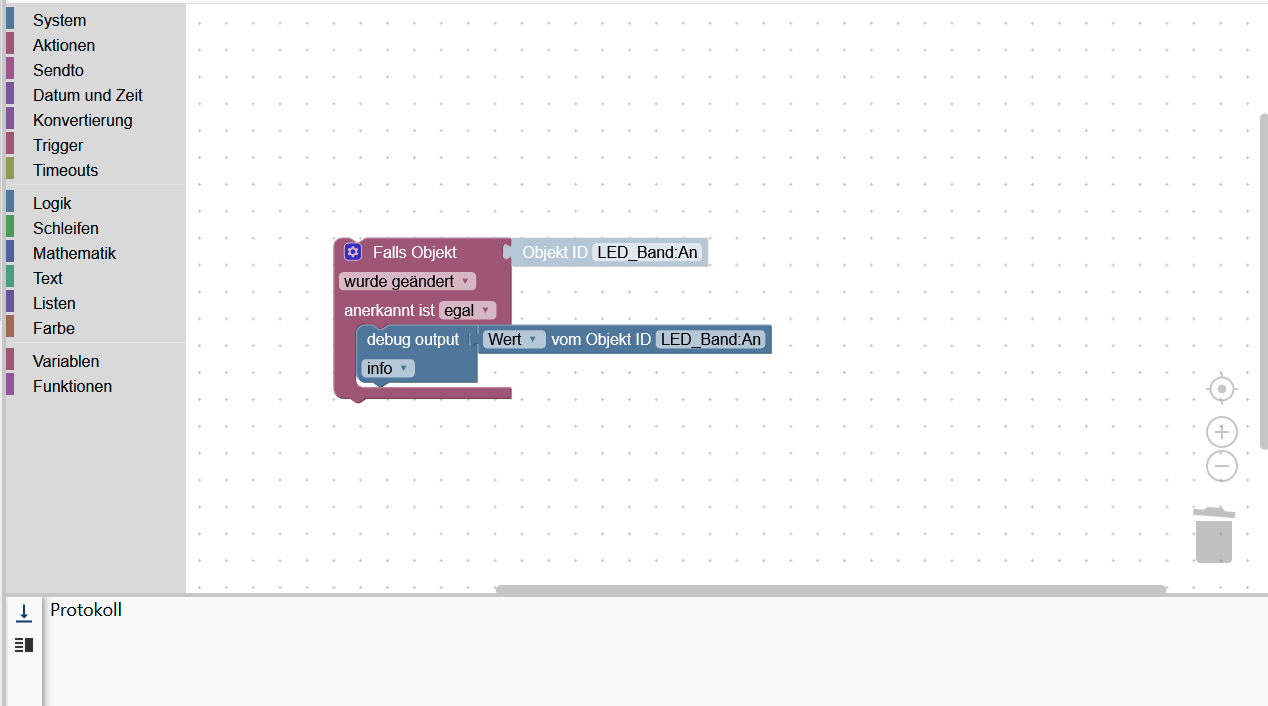Select the debug output block
This screenshot has height=706, width=1268.
click(x=413, y=340)
